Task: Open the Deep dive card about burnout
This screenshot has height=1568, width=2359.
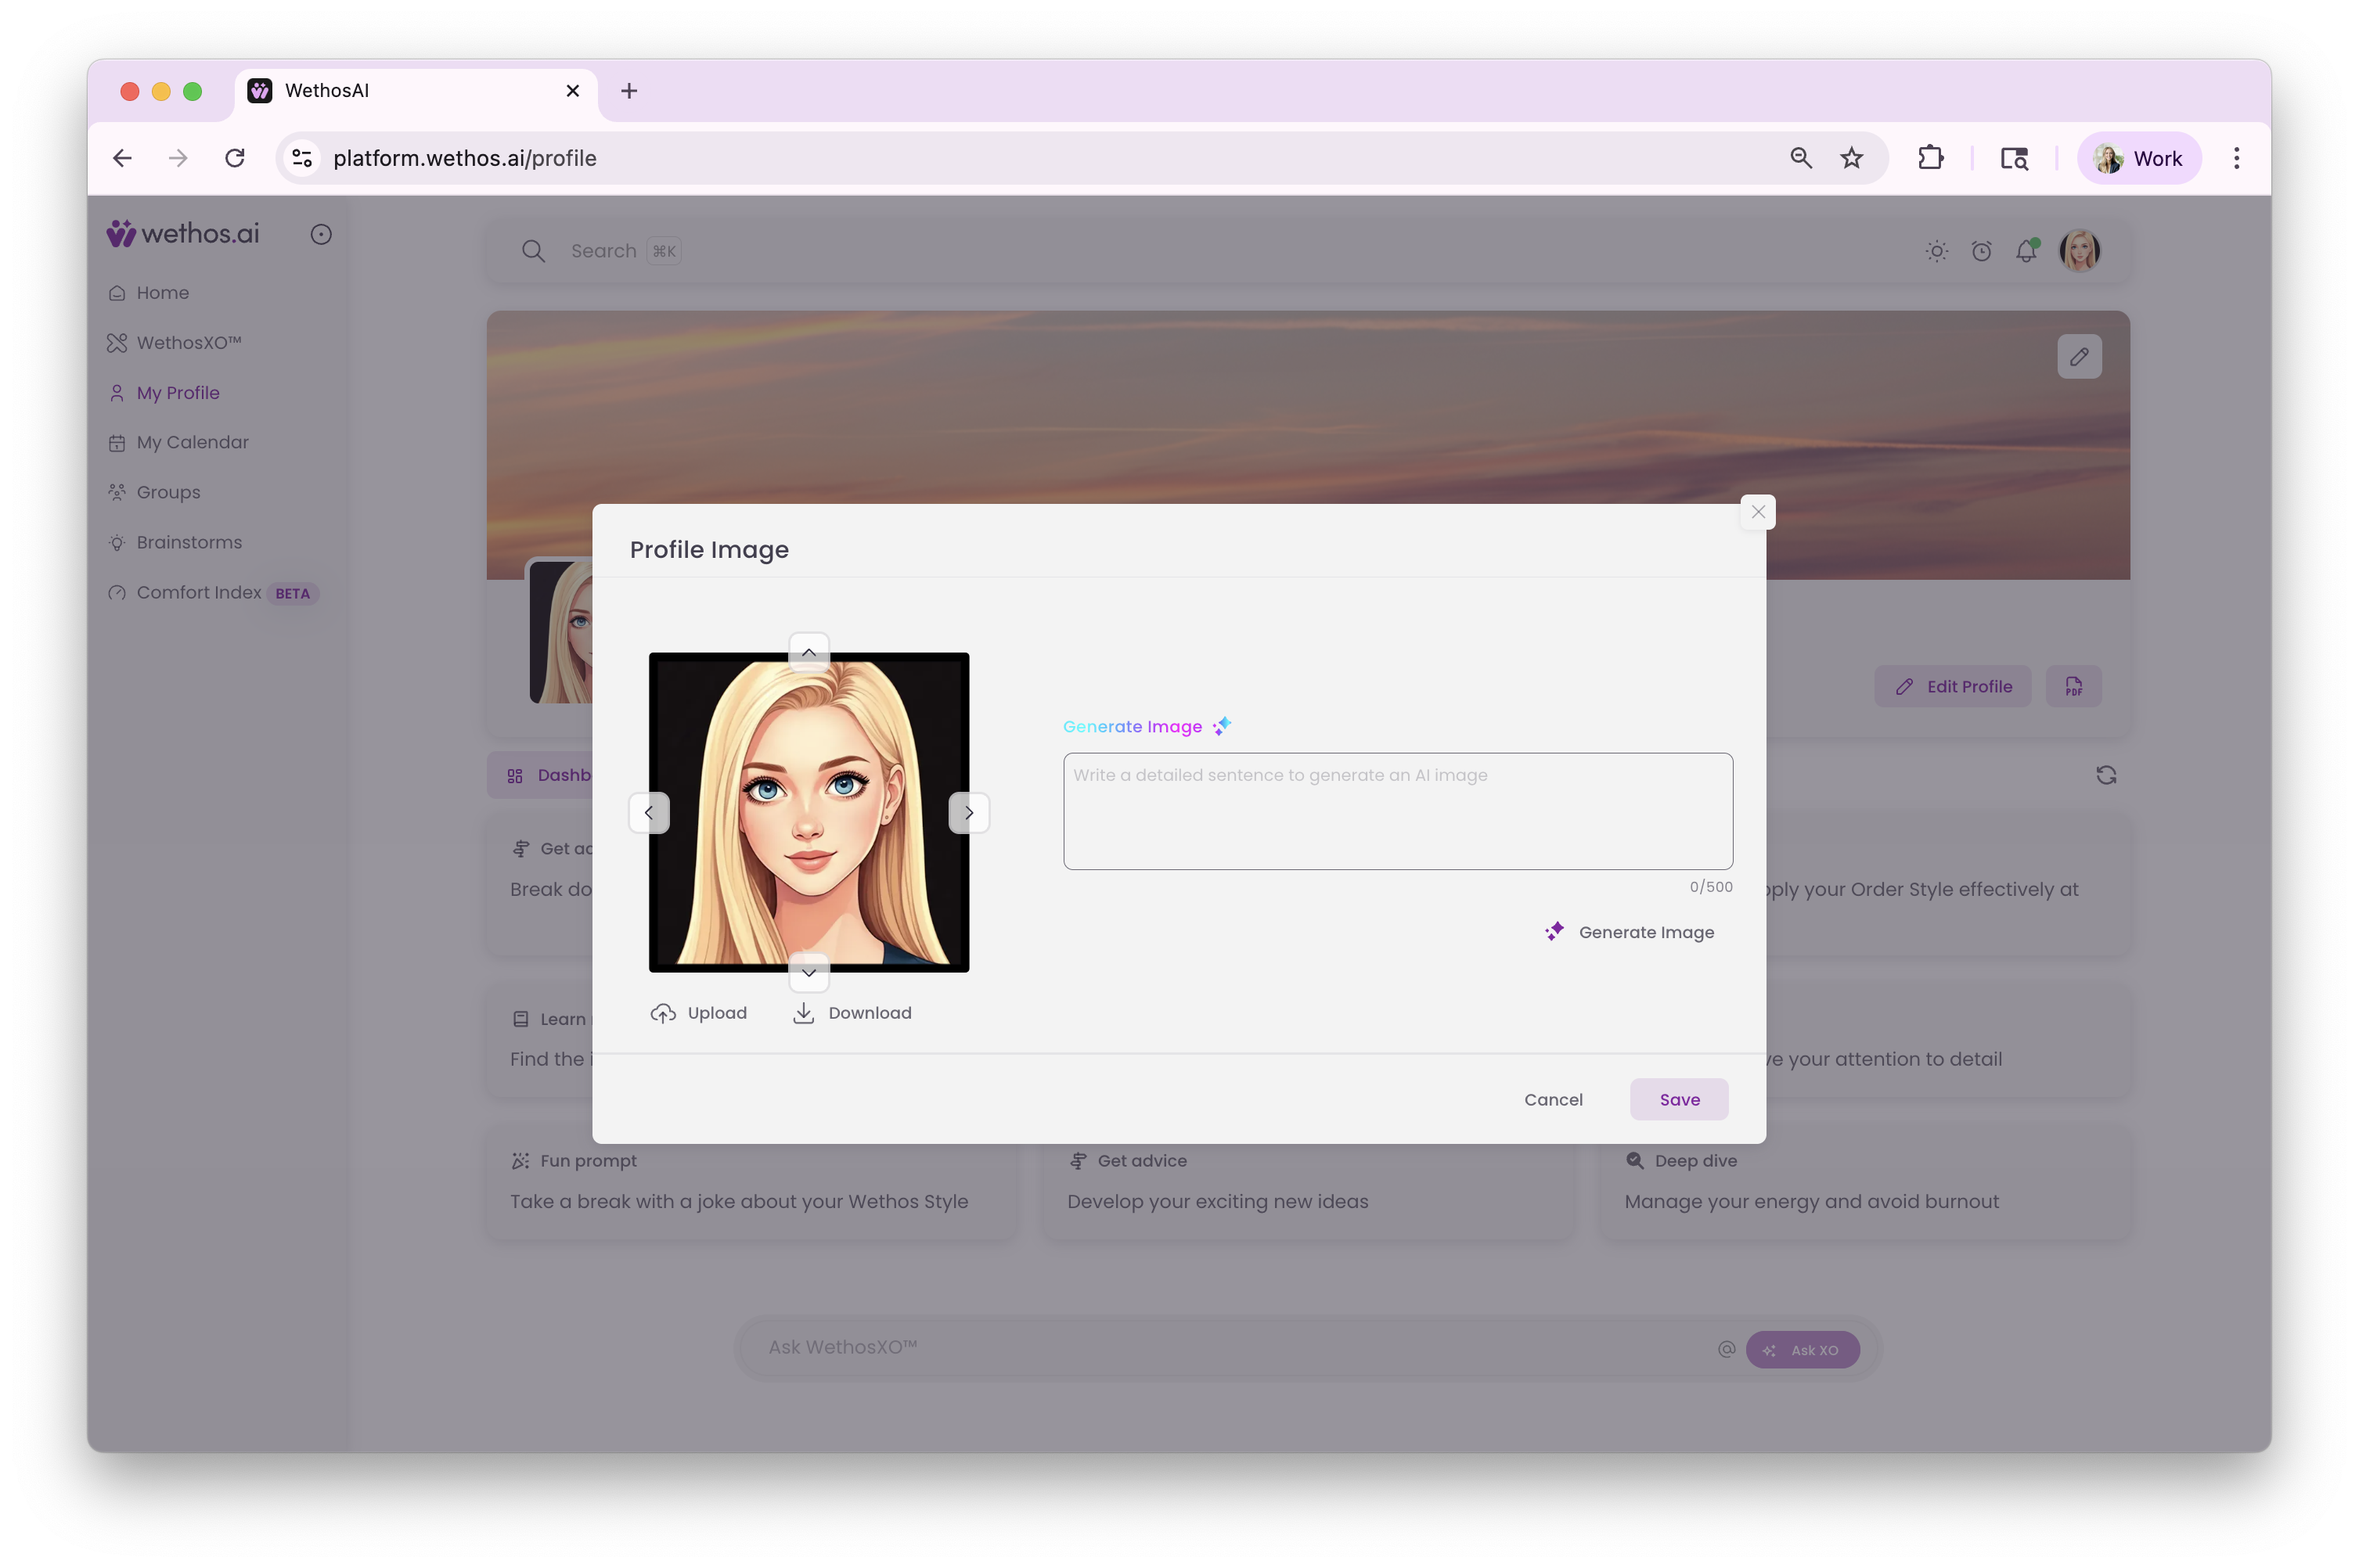Action: [x=1864, y=1182]
